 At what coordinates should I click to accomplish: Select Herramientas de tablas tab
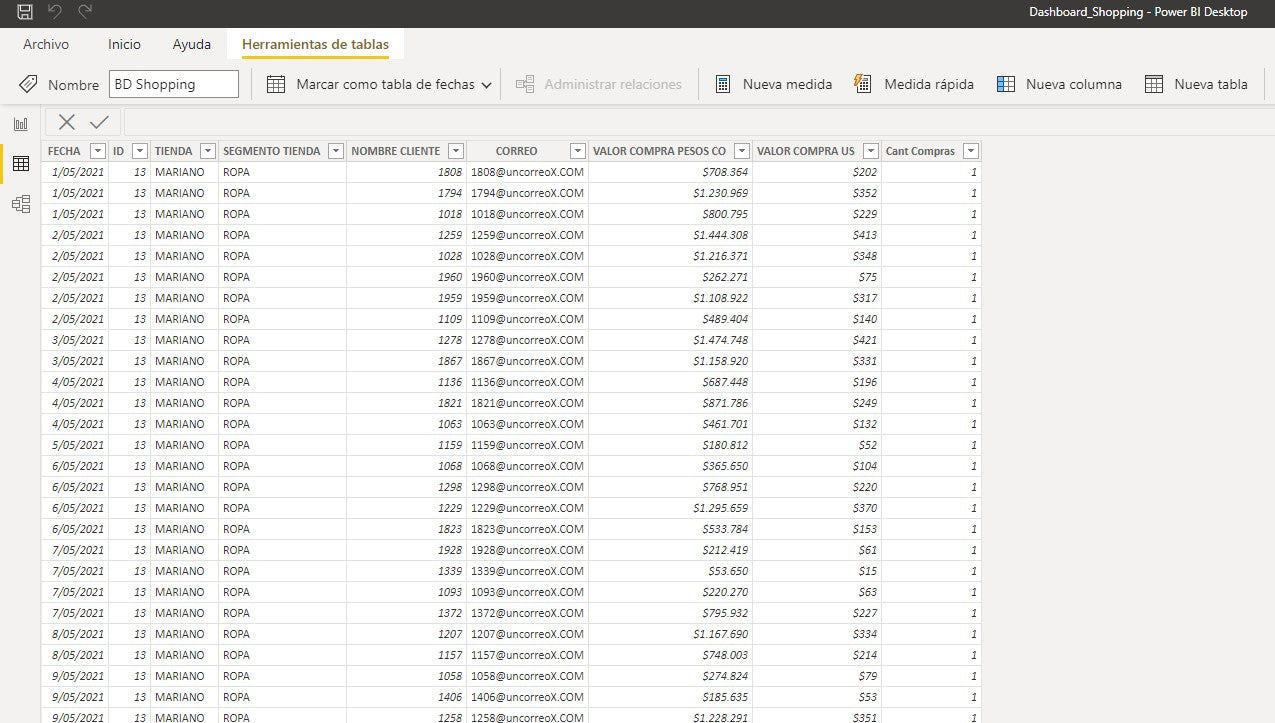(315, 44)
